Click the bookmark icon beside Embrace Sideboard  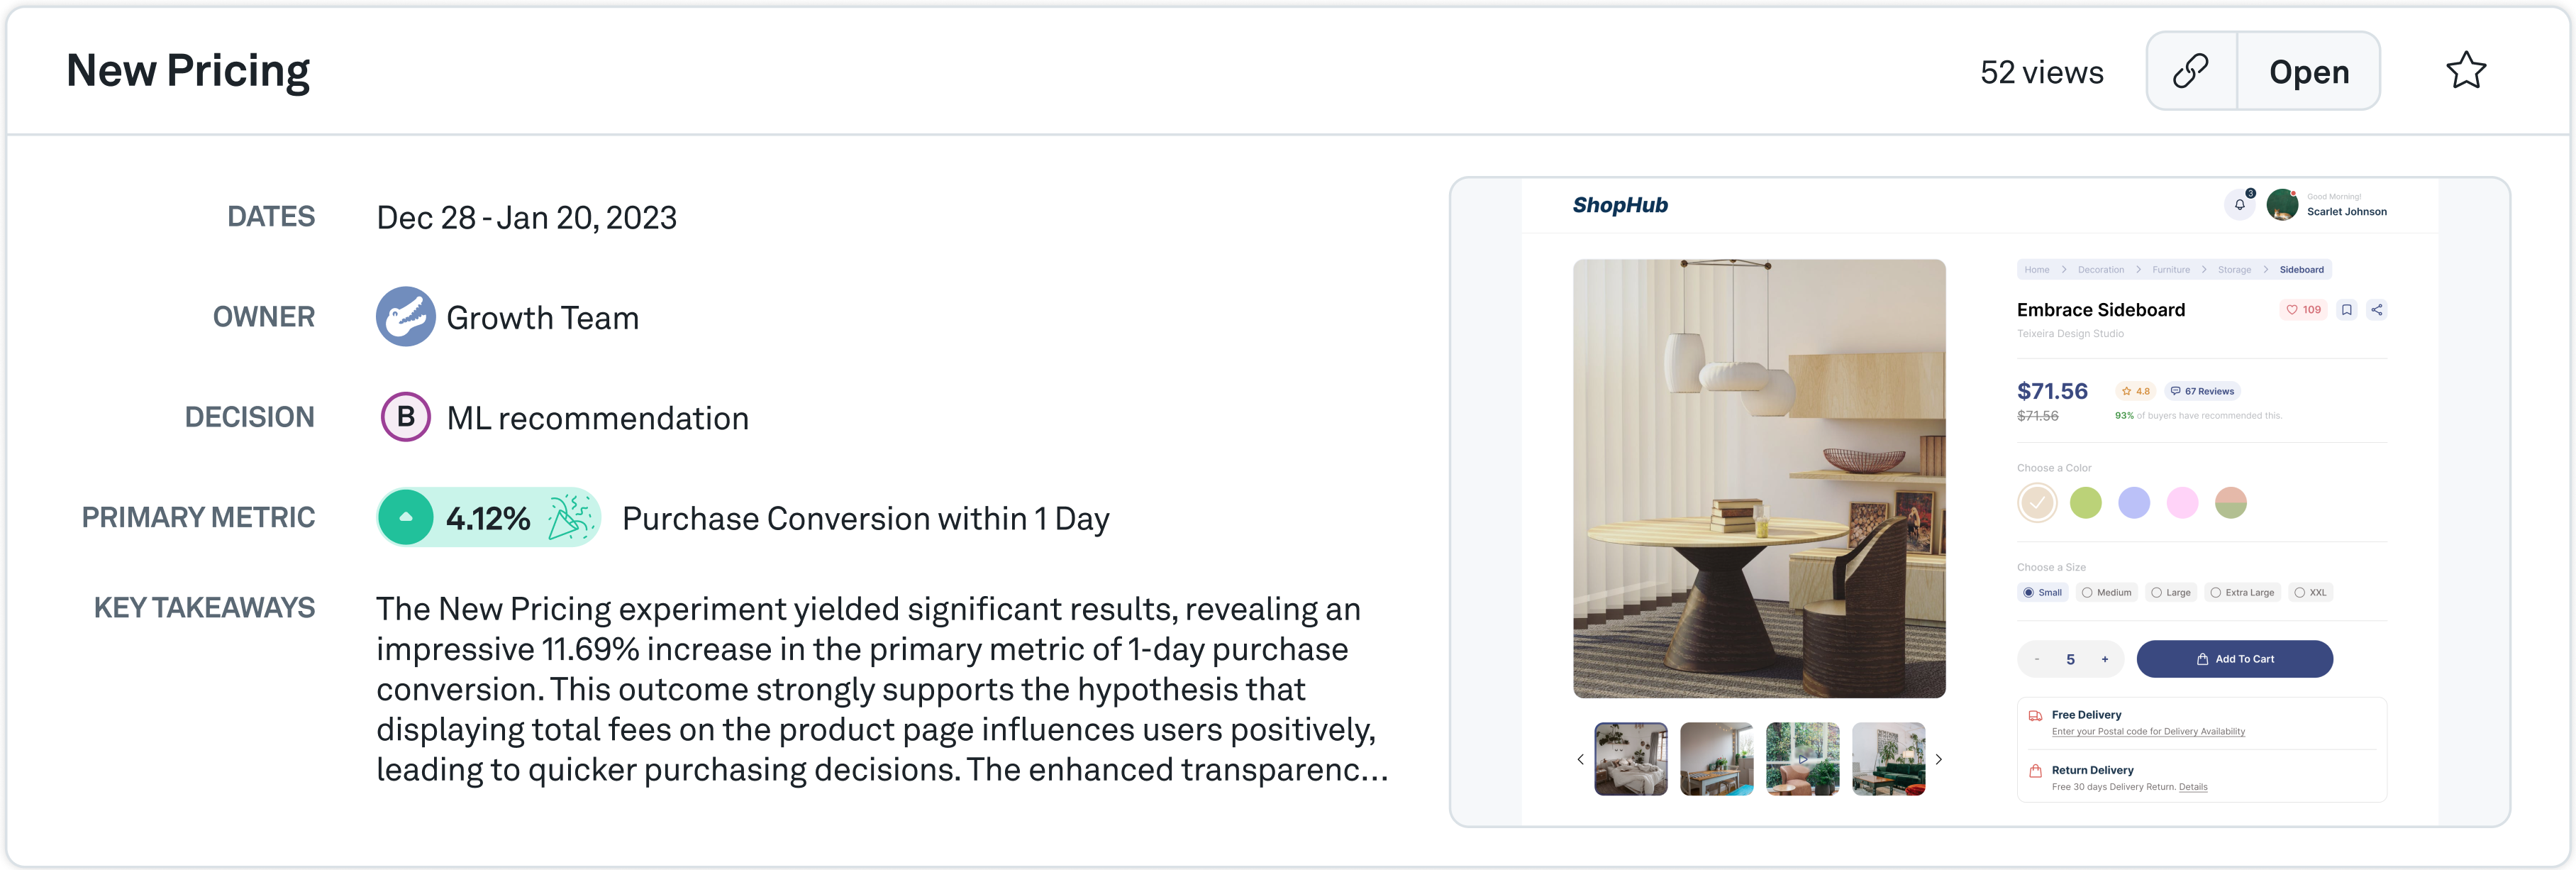point(2346,310)
